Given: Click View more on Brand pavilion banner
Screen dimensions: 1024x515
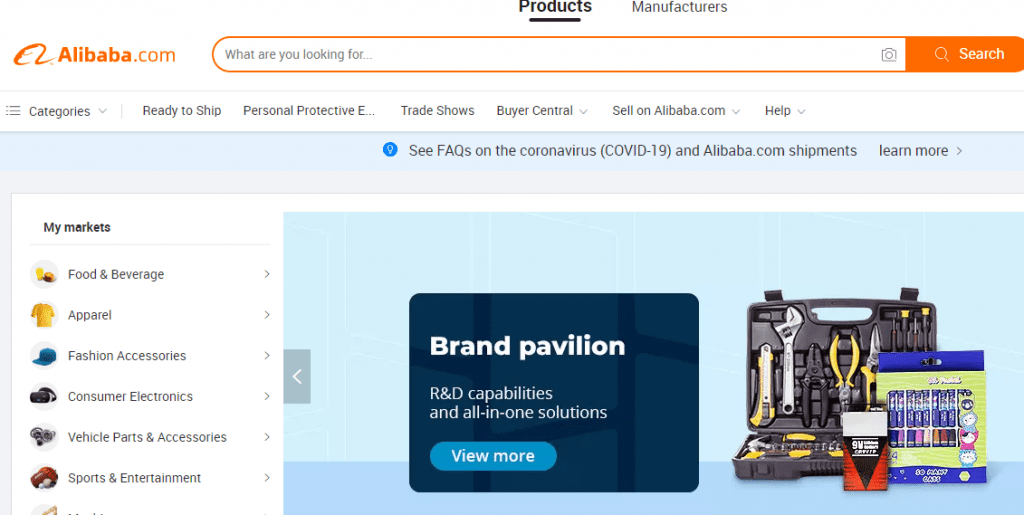Looking at the screenshot, I should [493, 456].
